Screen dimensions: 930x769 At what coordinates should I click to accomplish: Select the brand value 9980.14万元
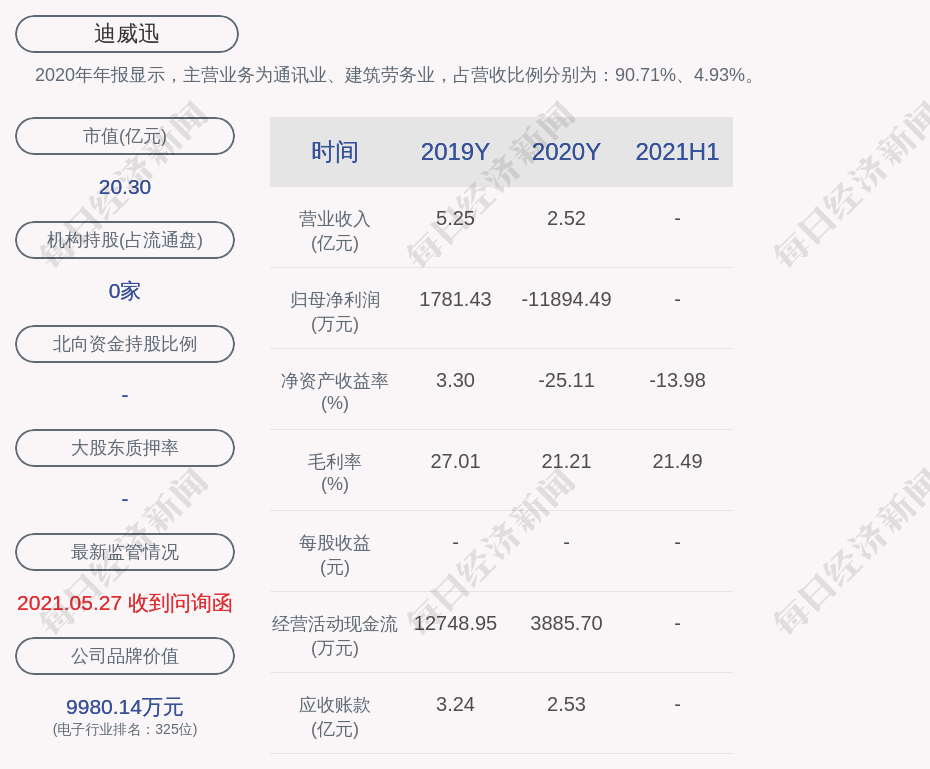(x=125, y=707)
